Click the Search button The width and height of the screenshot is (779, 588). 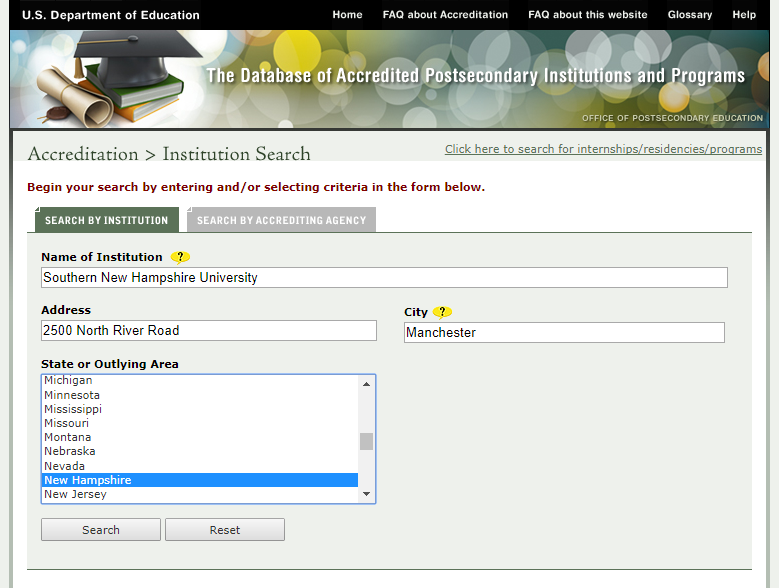click(x=101, y=530)
